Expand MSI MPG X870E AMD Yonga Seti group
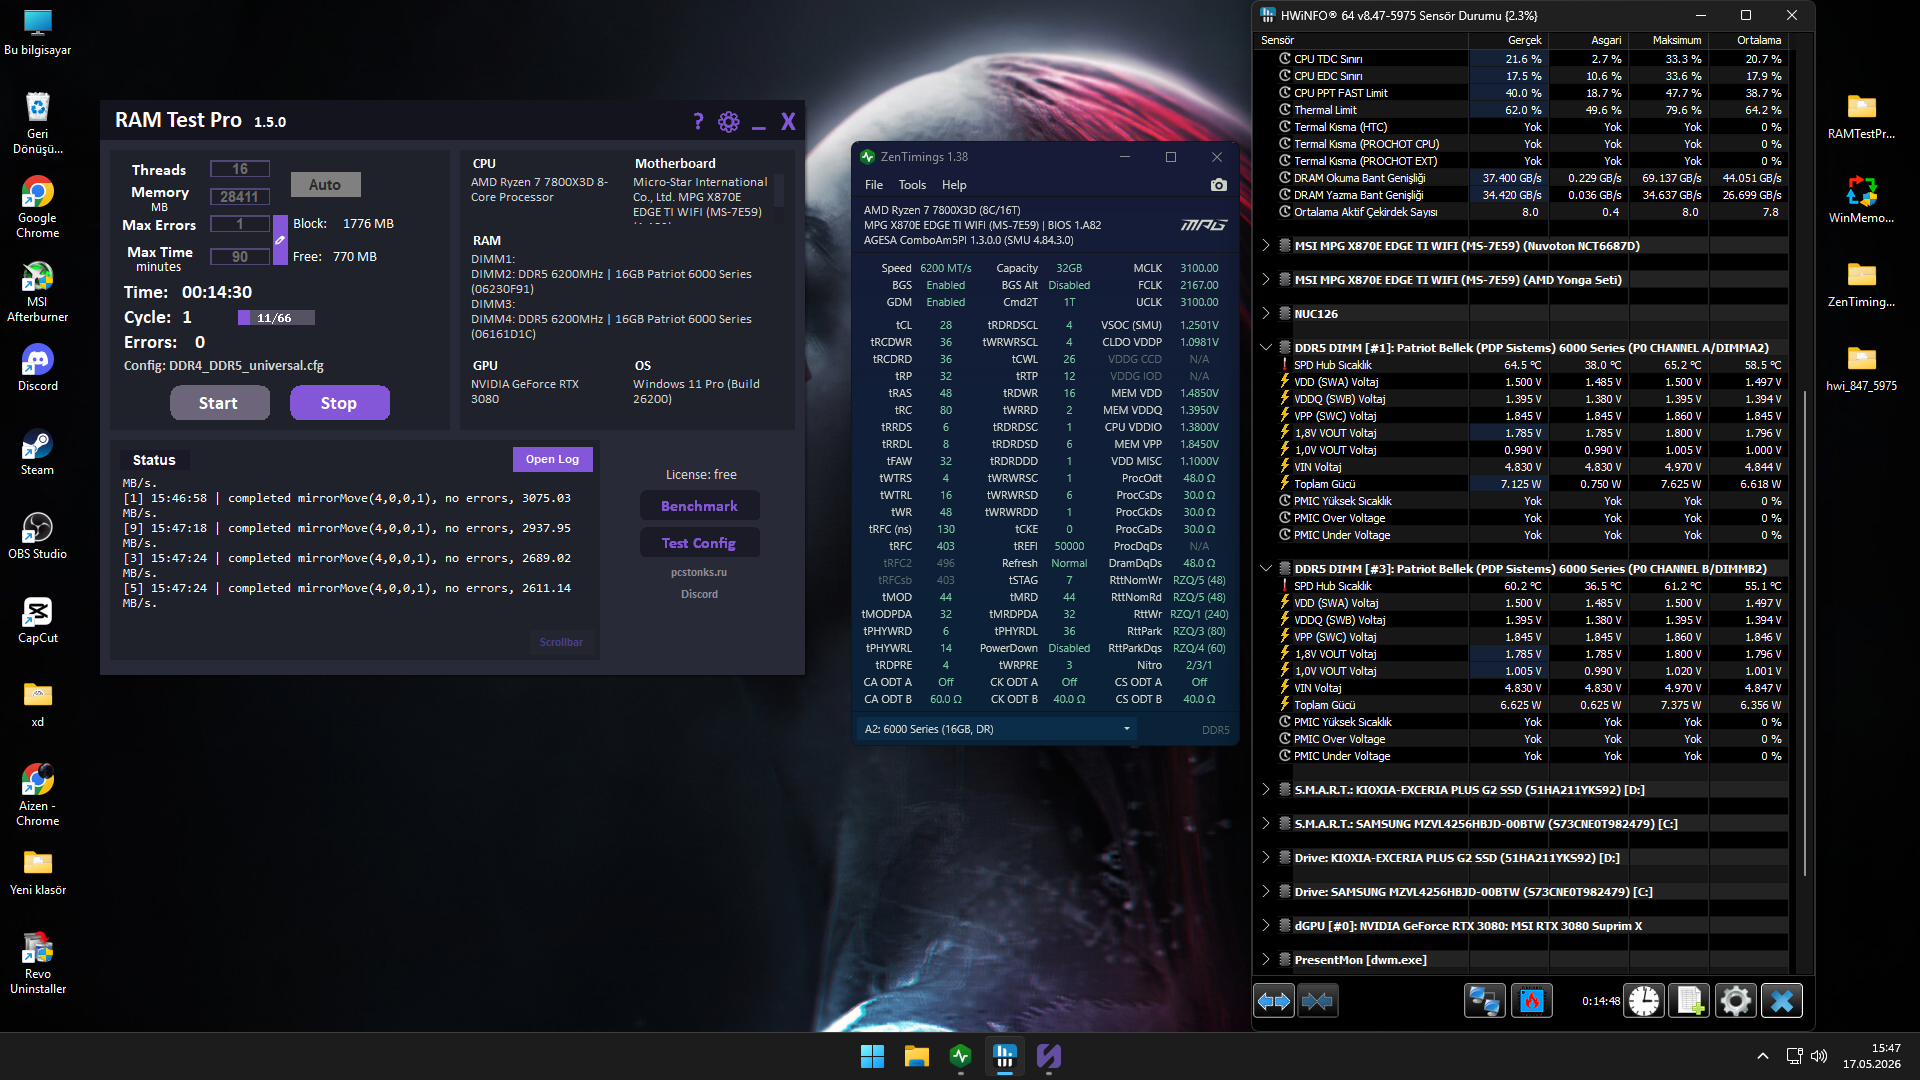1920x1080 pixels. (x=1266, y=280)
